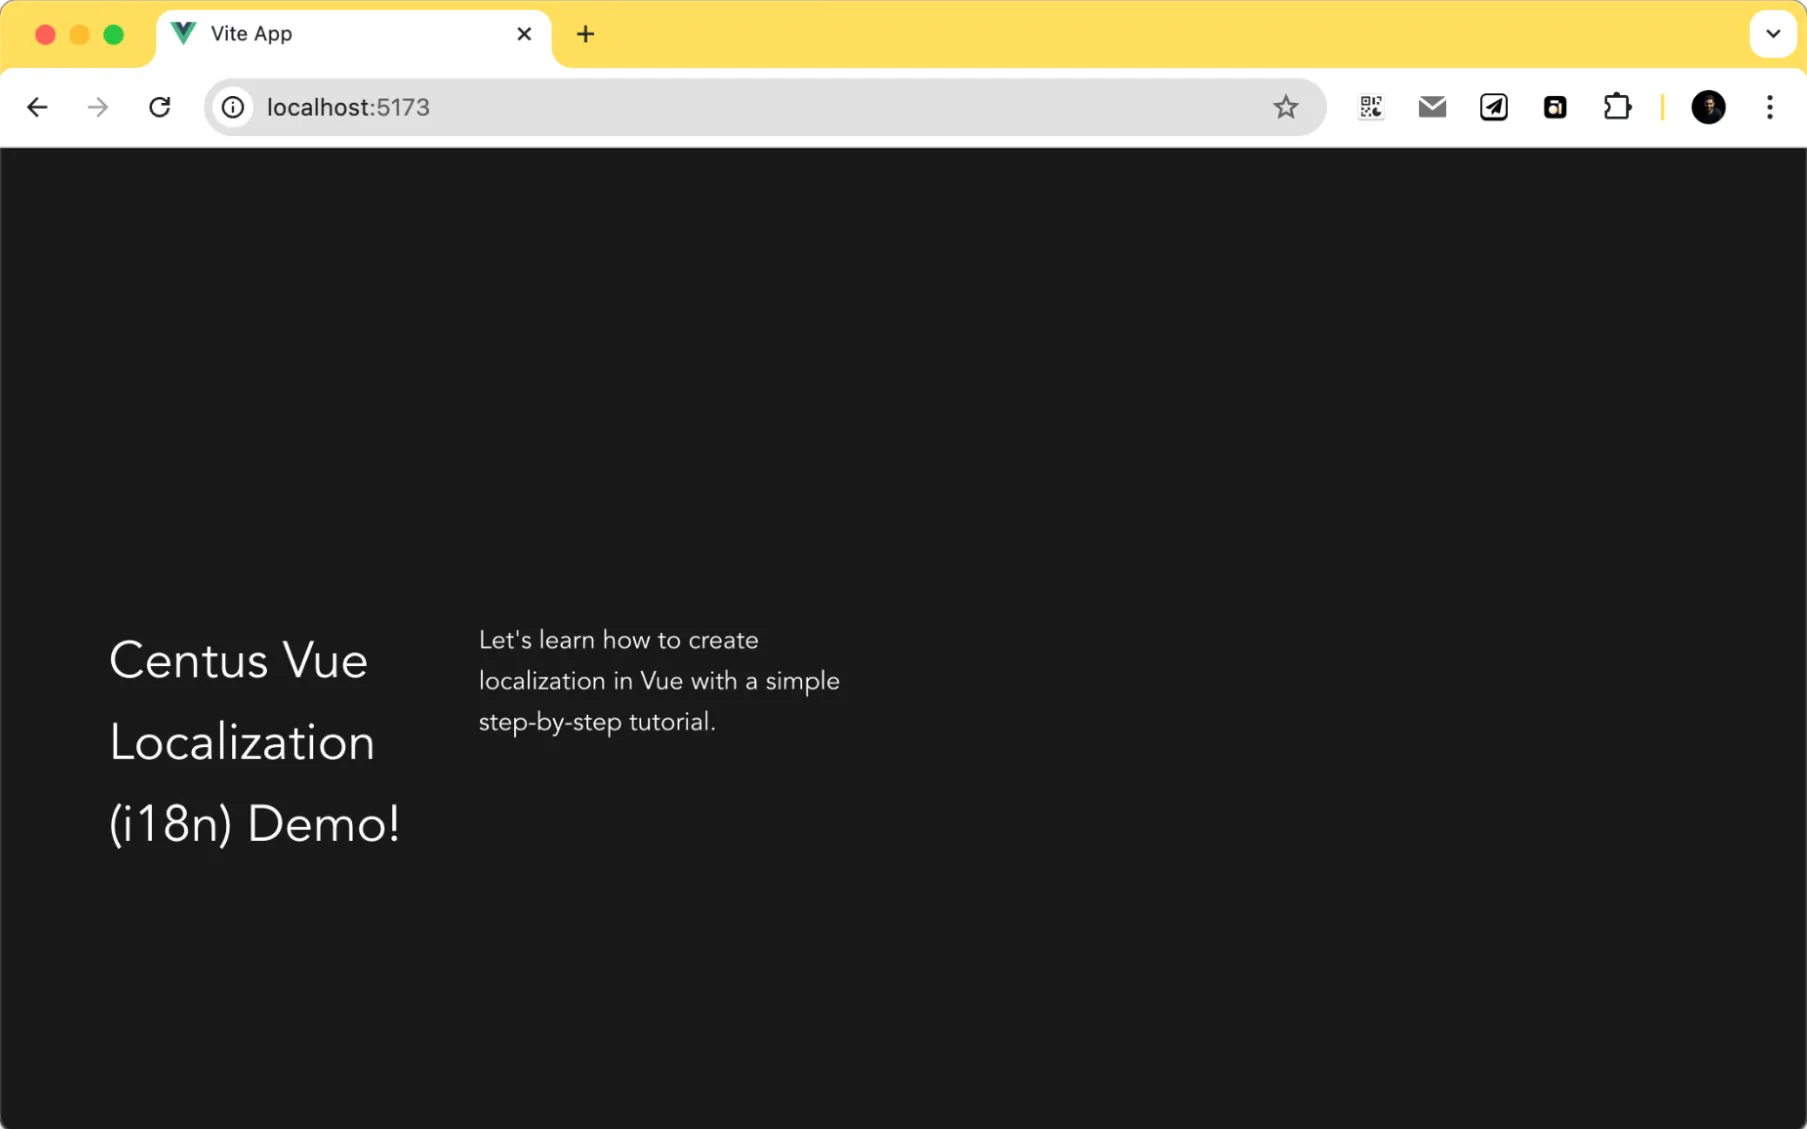This screenshot has width=1807, height=1129.
Task: Click the dark recorder extension icon
Action: (1555, 107)
